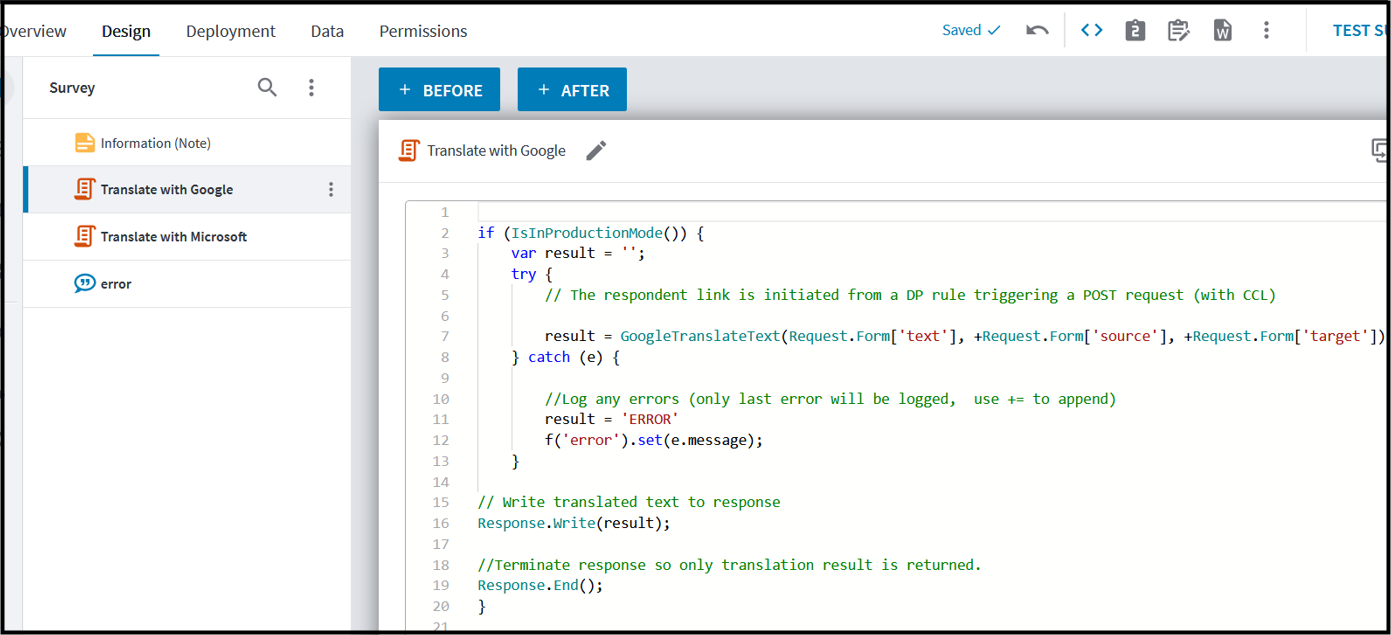Click script icon beside editor title
The image size is (1391, 635).
pyautogui.click(x=407, y=150)
